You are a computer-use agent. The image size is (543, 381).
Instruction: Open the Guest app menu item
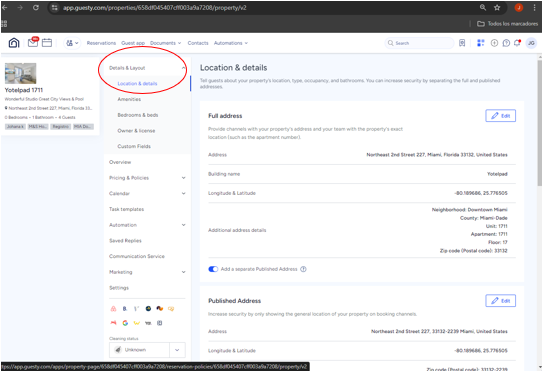coord(133,43)
